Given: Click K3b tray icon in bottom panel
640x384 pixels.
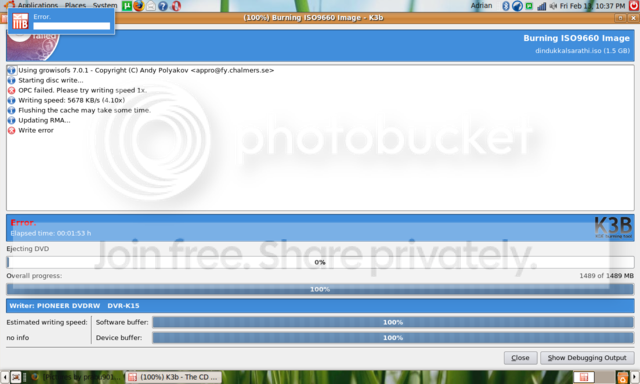Looking at the screenshot, I should pyautogui.click(x=584, y=377).
